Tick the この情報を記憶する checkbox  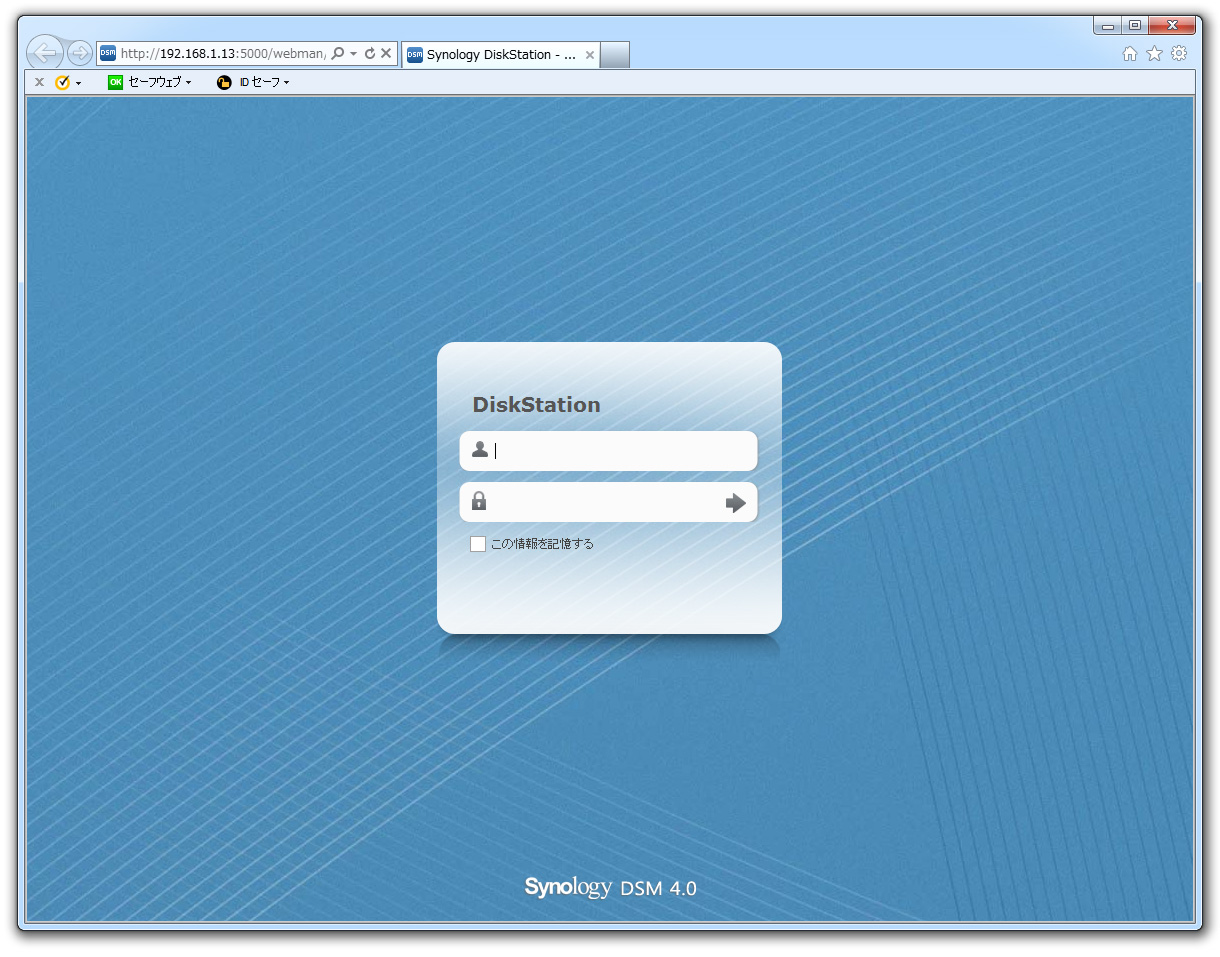coord(478,544)
